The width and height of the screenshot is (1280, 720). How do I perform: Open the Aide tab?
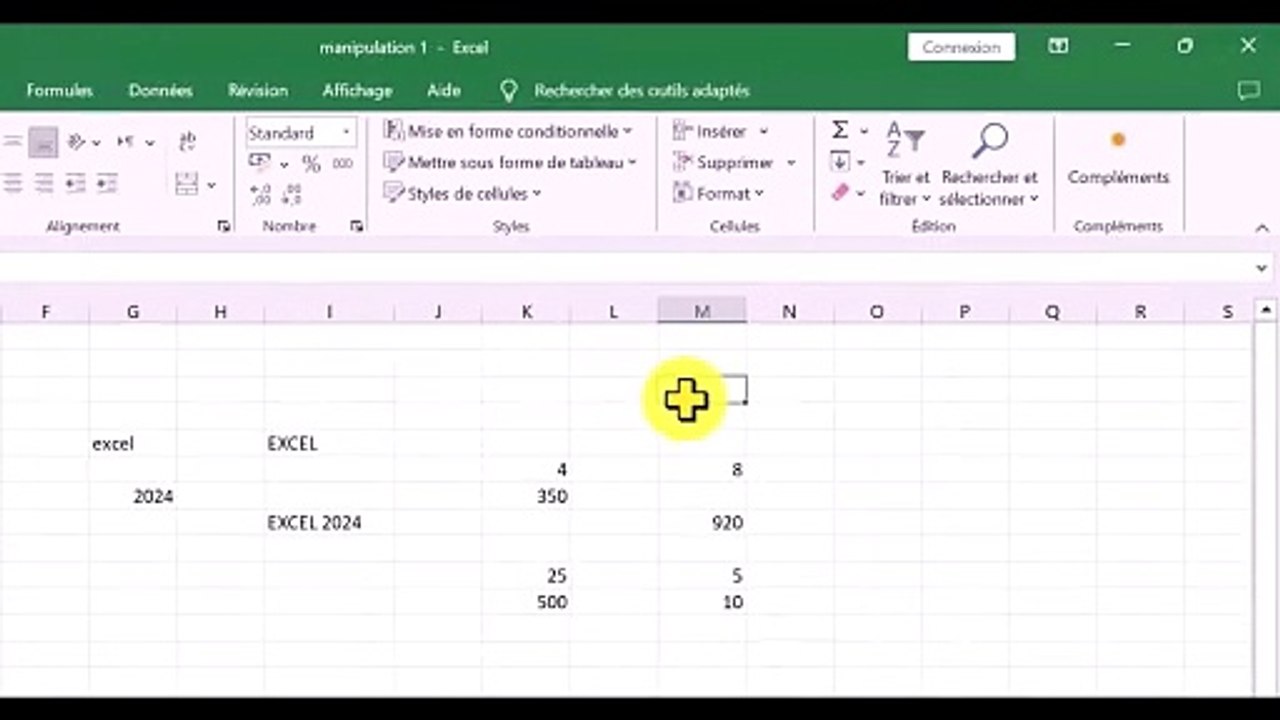(x=444, y=90)
